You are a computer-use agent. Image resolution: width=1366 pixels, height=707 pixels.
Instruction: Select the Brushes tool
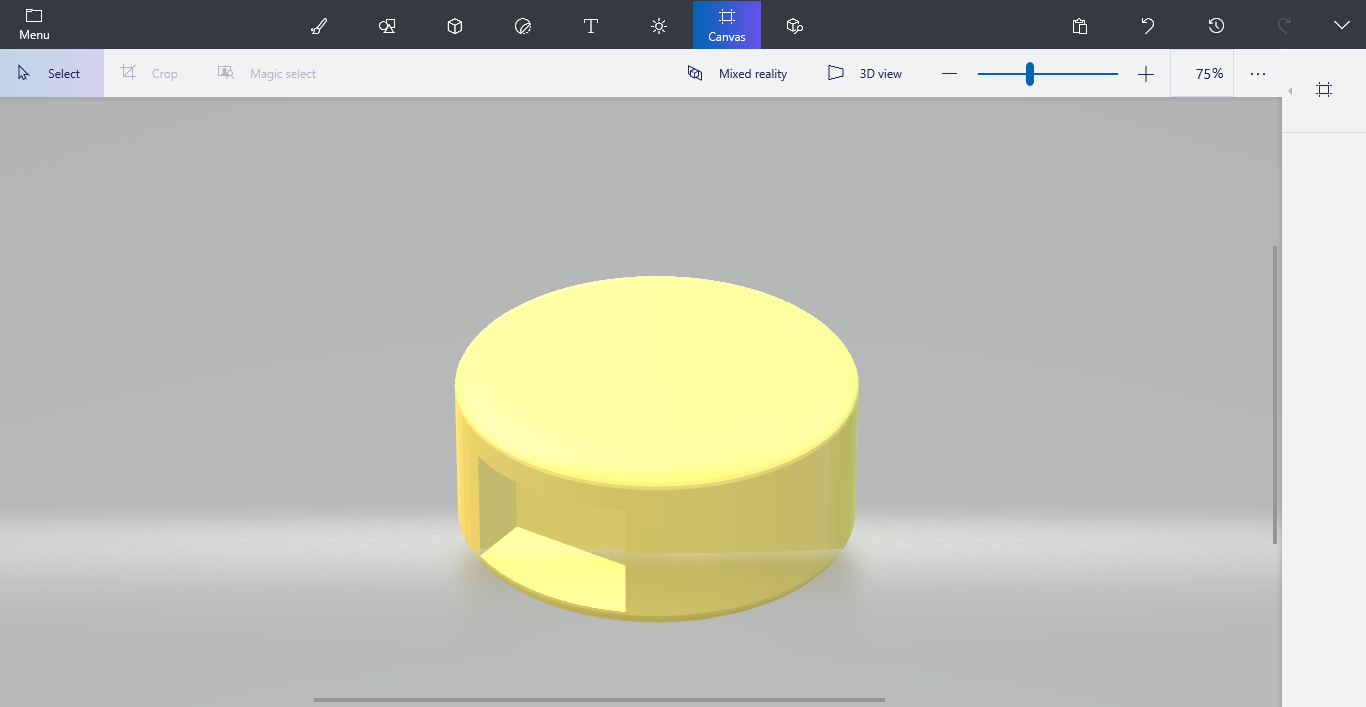pyautogui.click(x=318, y=24)
